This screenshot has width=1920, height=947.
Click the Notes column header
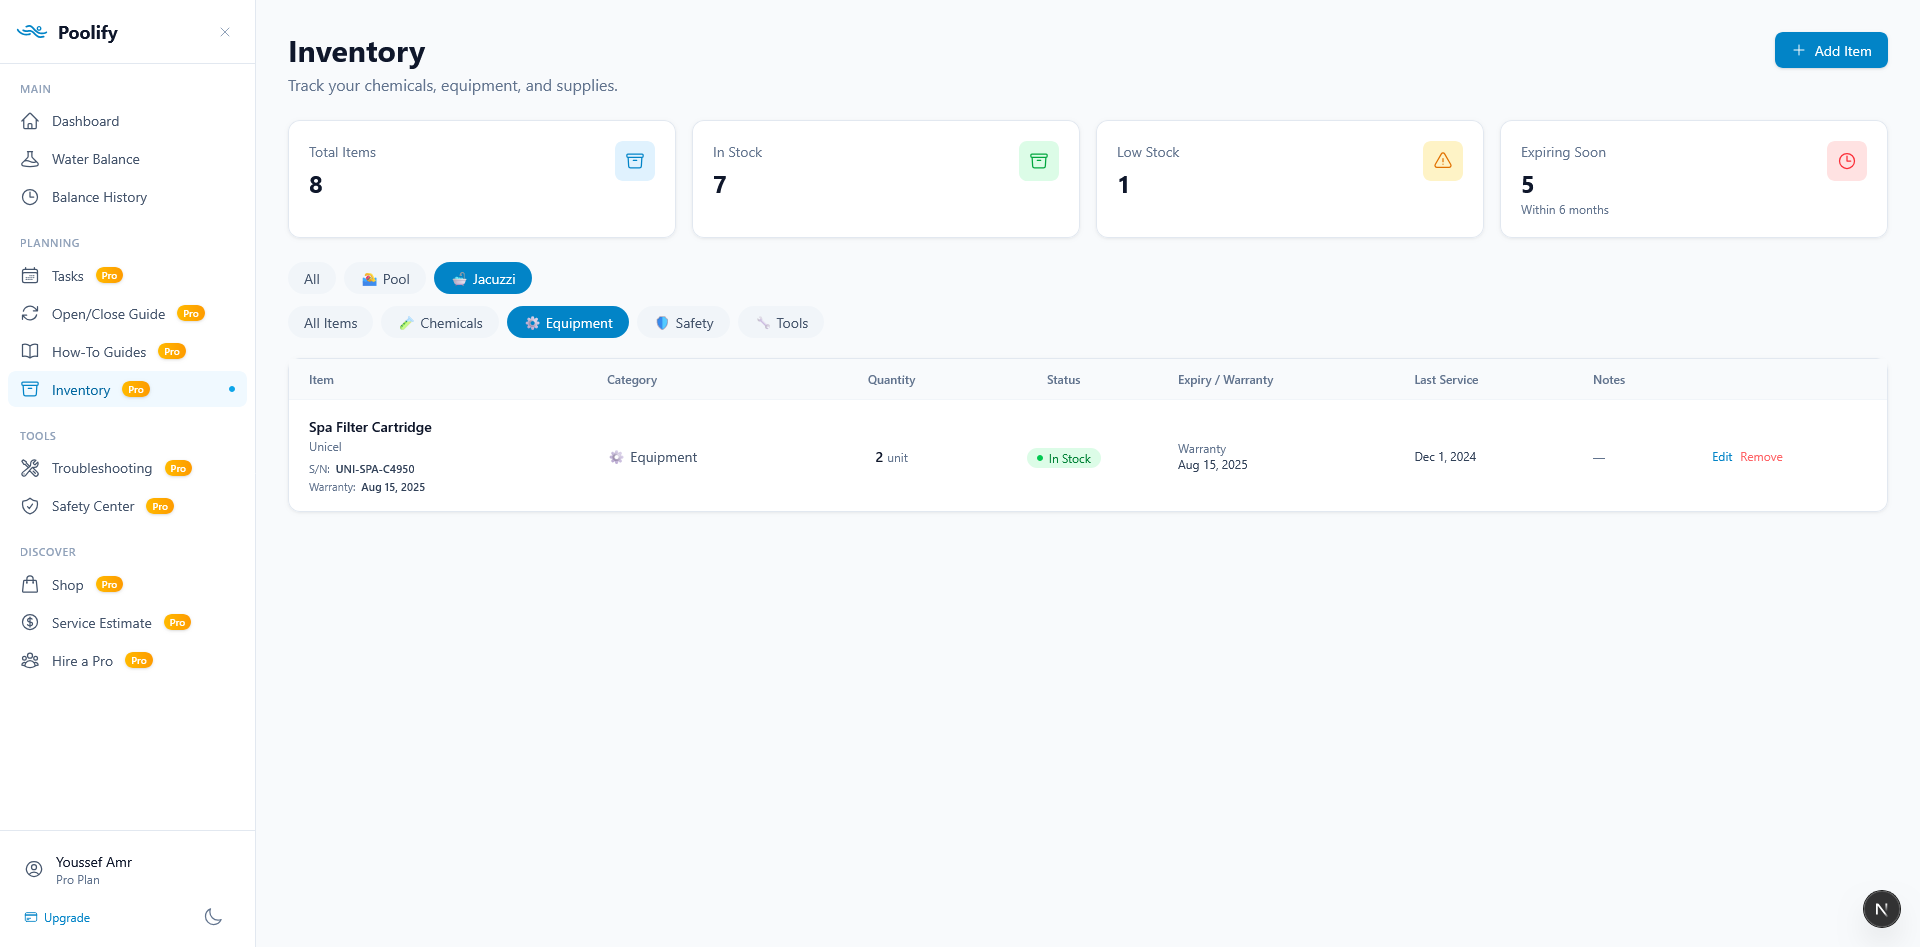click(1609, 380)
